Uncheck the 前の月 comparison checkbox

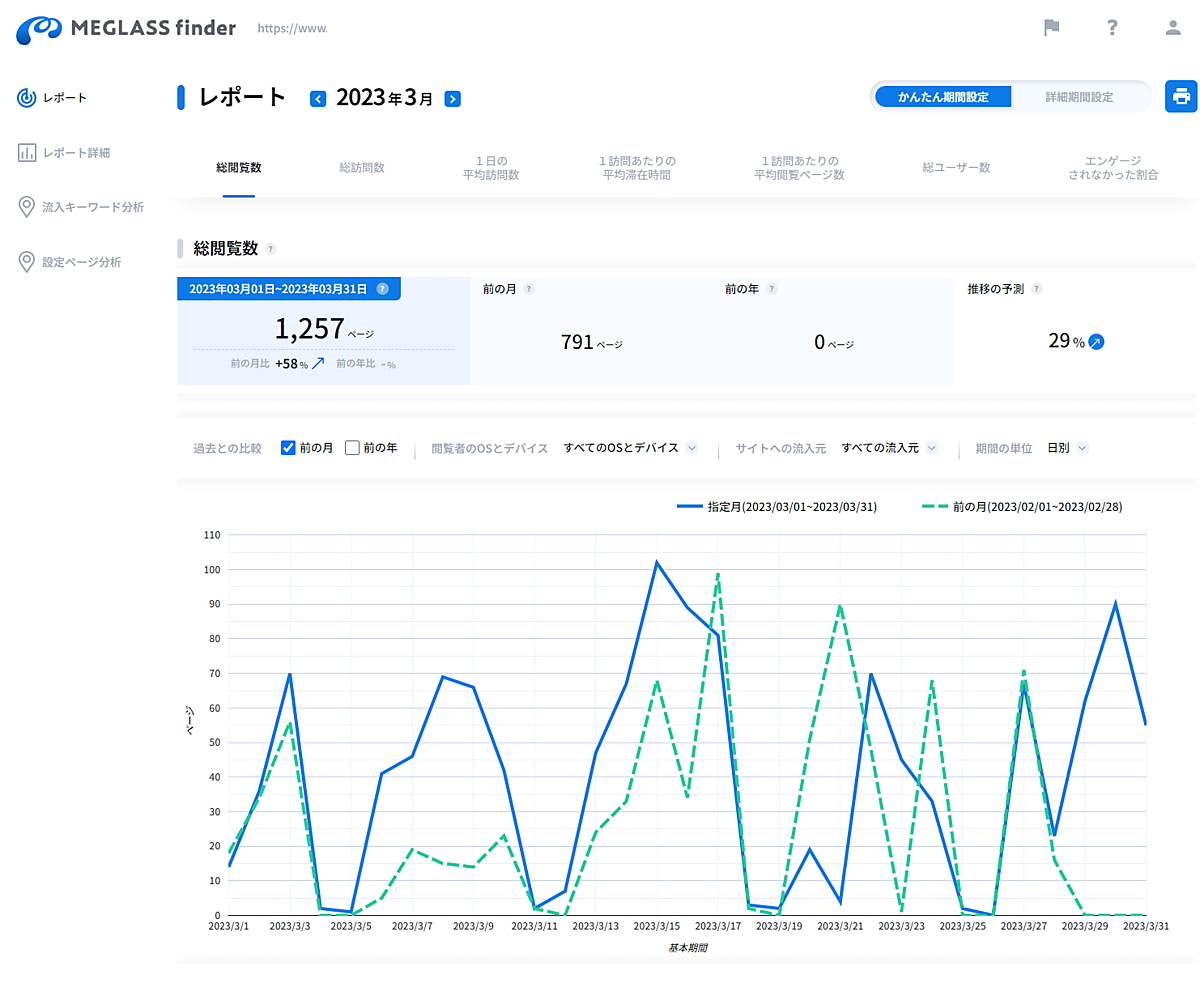pos(288,448)
